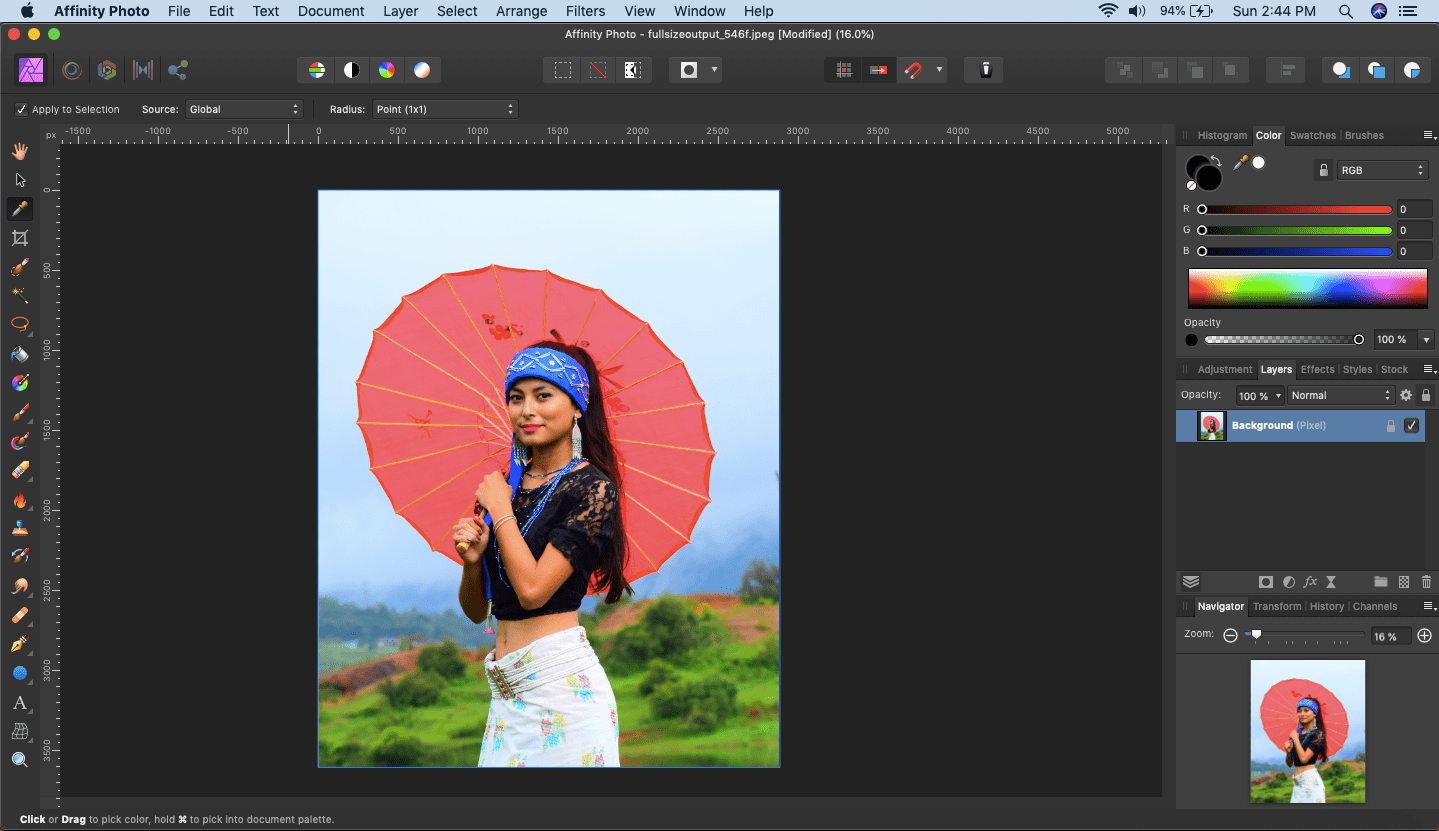Screen dimensions: 1439x831
Task: Select the Text tool
Action: click(20, 703)
